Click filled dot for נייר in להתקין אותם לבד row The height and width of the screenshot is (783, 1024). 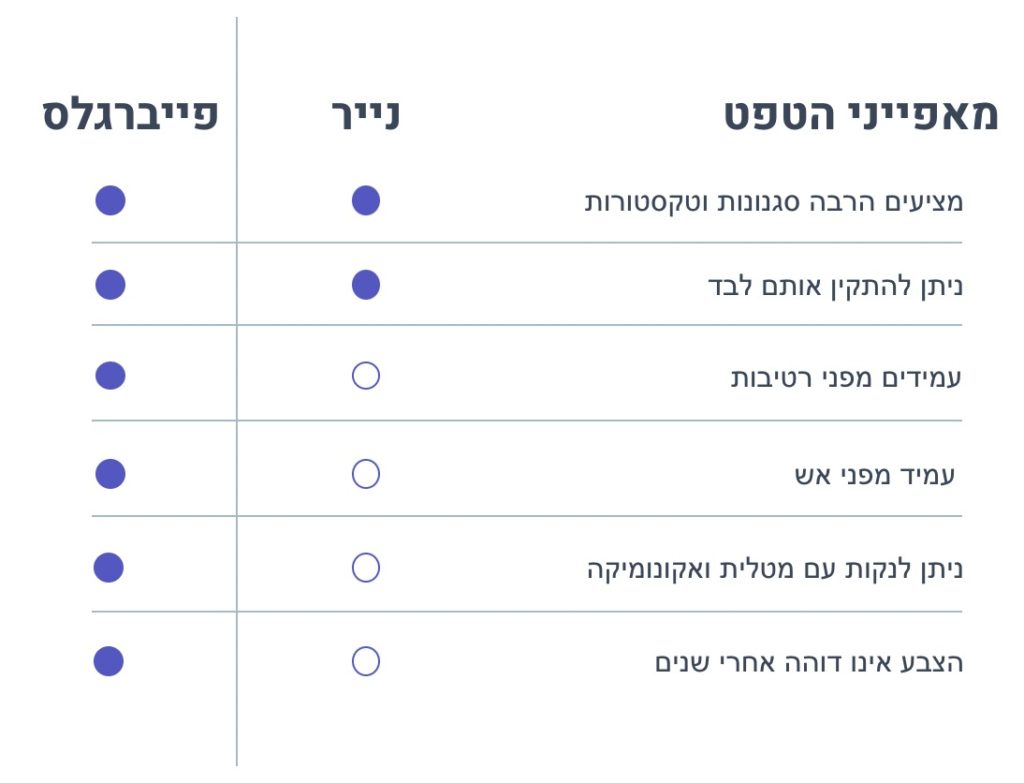(366, 285)
